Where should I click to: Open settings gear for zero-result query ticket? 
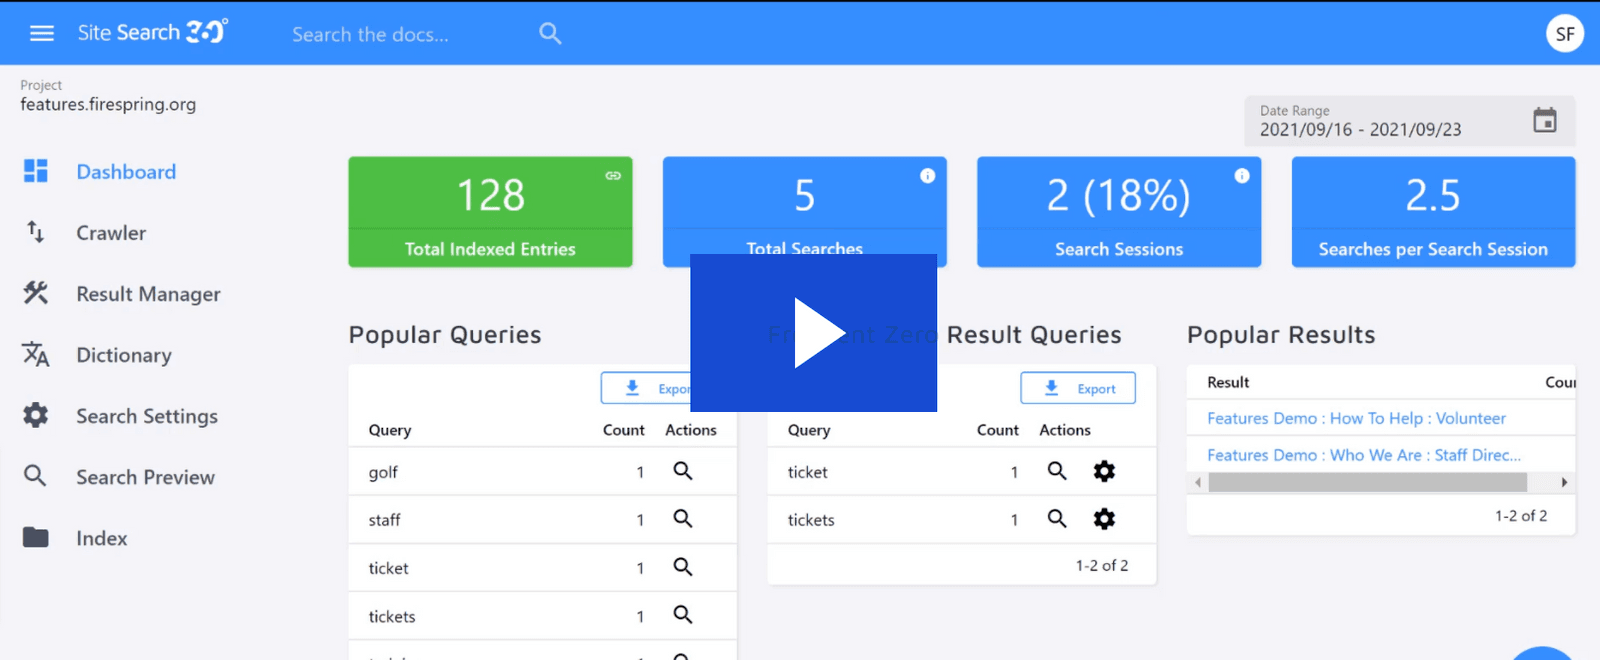pyautogui.click(x=1104, y=471)
